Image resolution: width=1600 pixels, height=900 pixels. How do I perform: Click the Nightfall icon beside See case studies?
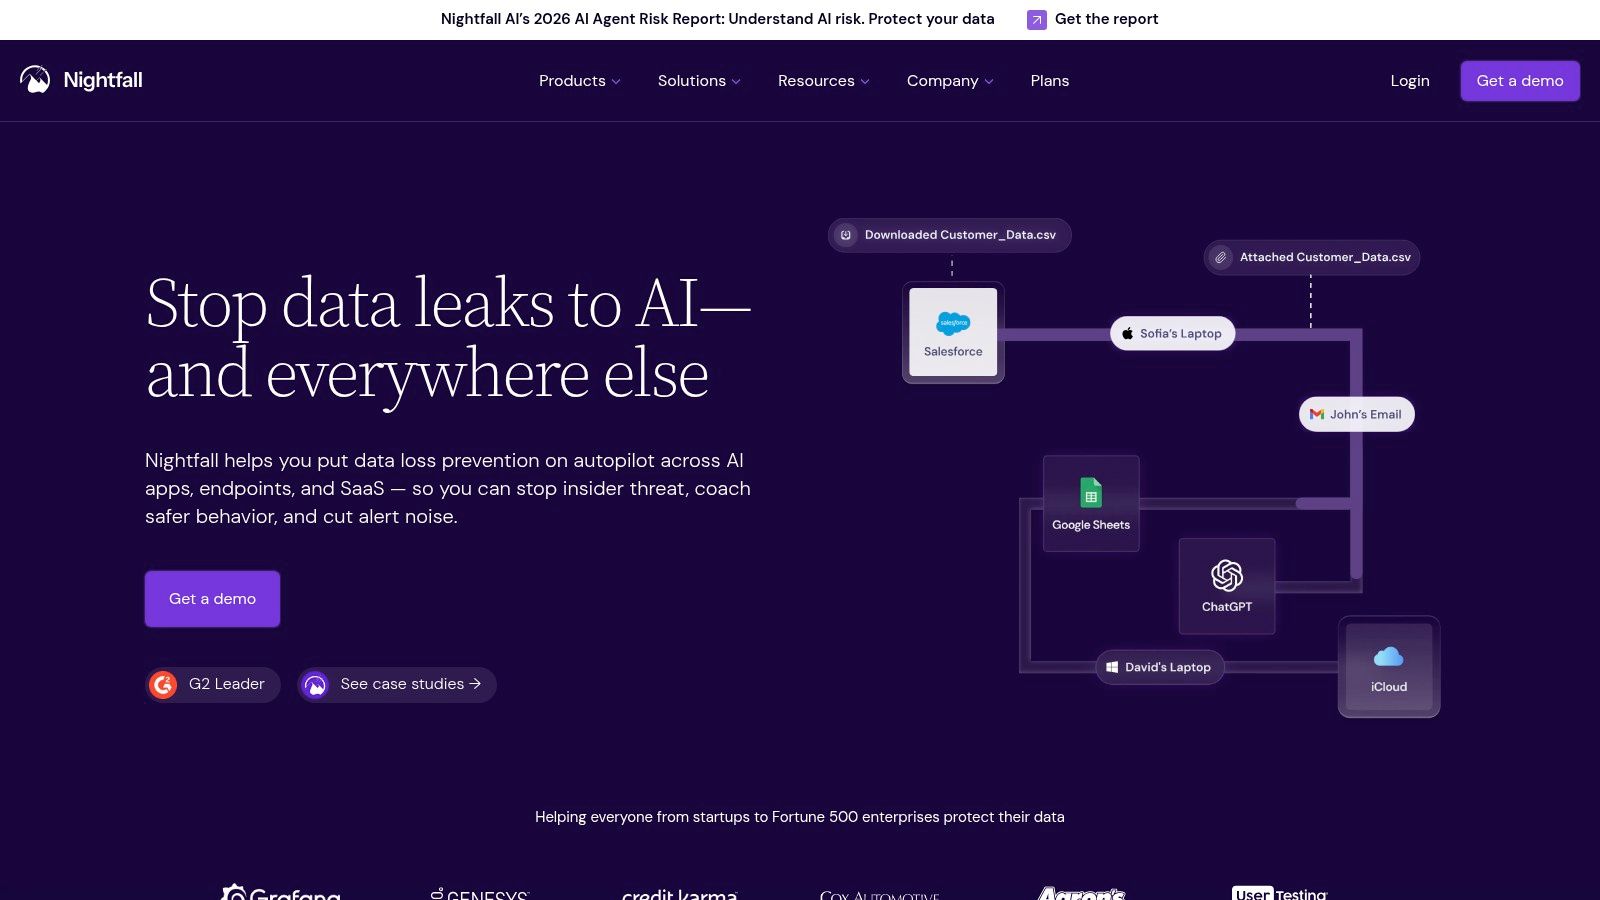[x=315, y=685]
